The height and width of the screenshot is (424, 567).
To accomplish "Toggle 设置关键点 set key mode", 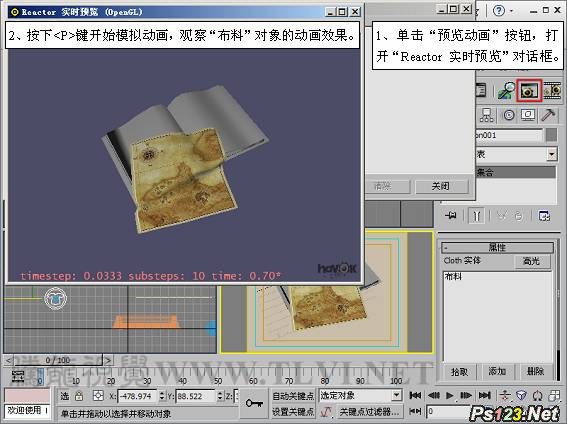I will click(293, 411).
